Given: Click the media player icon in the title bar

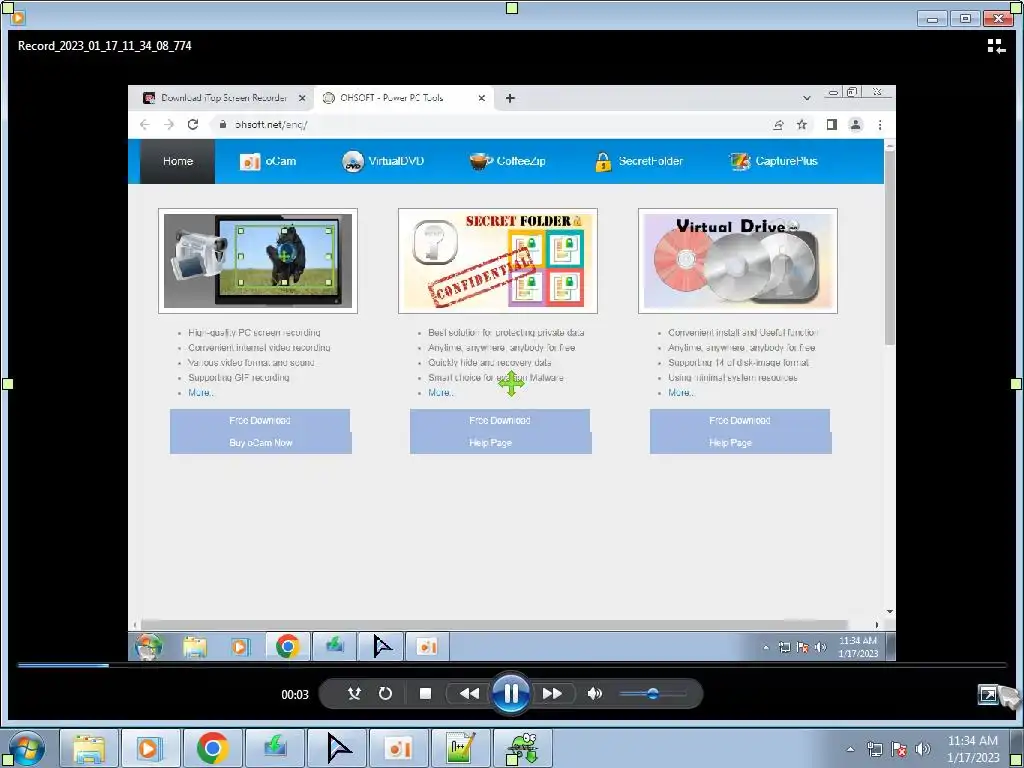Looking at the screenshot, I should (x=18, y=18).
